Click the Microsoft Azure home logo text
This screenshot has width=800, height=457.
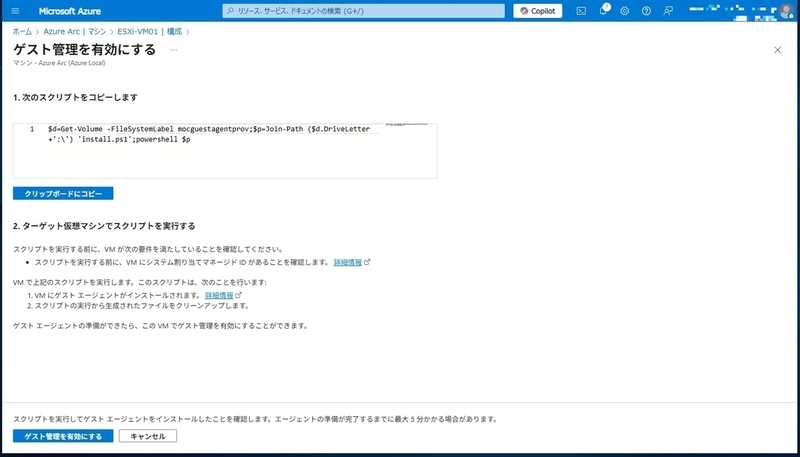(70, 11)
